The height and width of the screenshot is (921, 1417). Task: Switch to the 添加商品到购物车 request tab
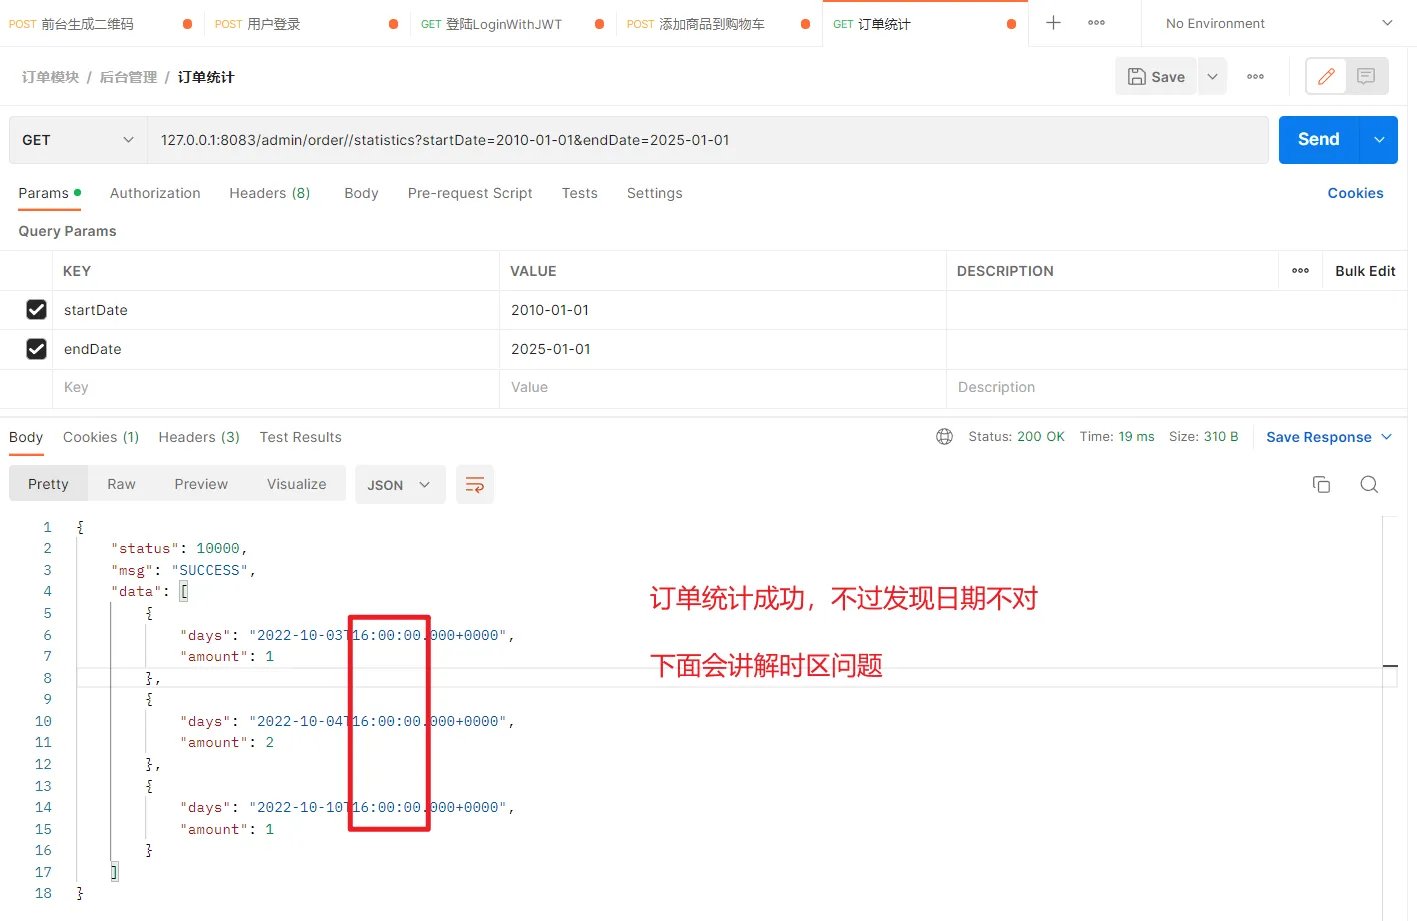click(x=711, y=24)
